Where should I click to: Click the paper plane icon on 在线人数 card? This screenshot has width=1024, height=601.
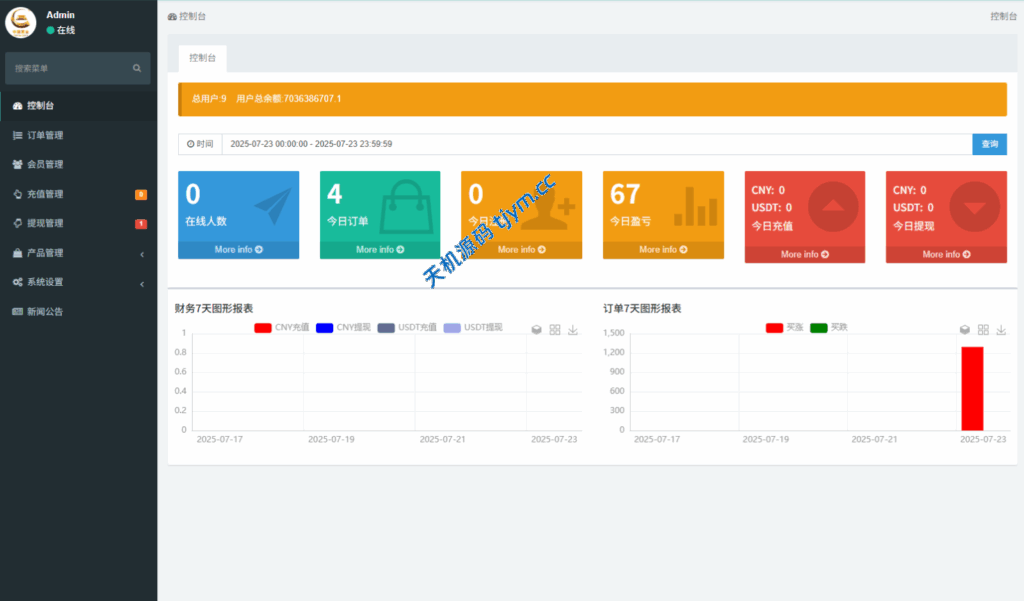(x=272, y=206)
